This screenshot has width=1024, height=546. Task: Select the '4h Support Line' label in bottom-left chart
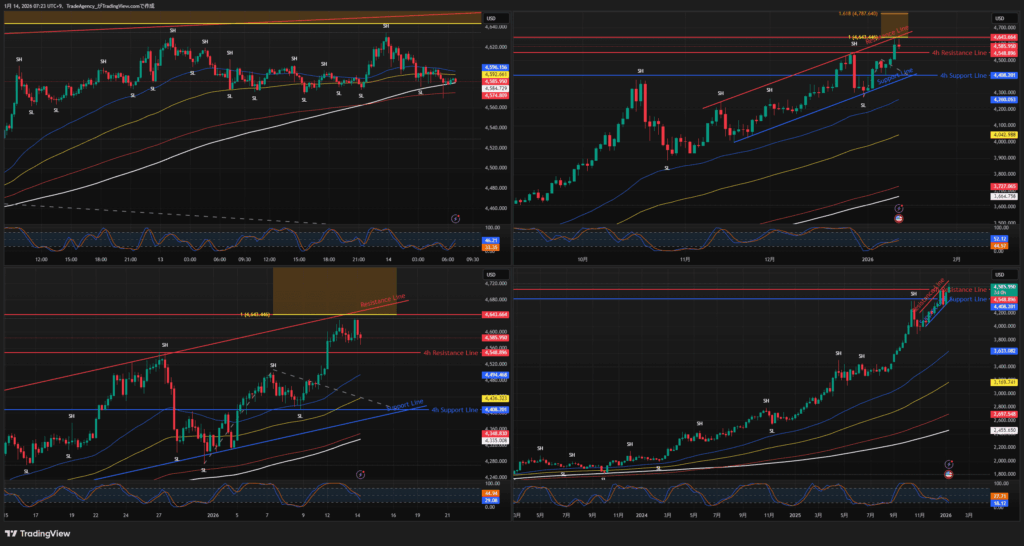pos(454,410)
